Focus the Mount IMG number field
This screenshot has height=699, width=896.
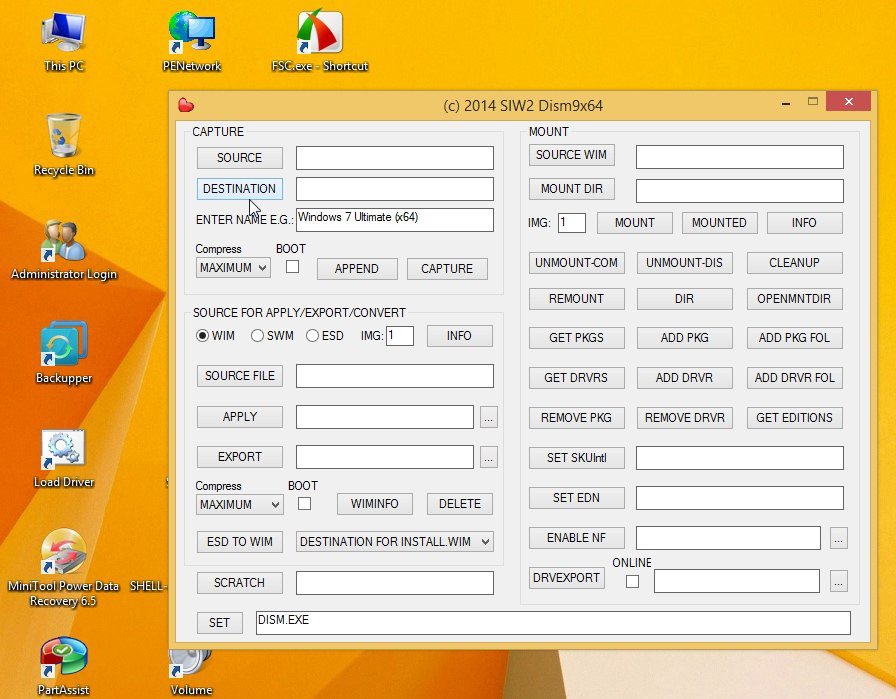(571, 223)
